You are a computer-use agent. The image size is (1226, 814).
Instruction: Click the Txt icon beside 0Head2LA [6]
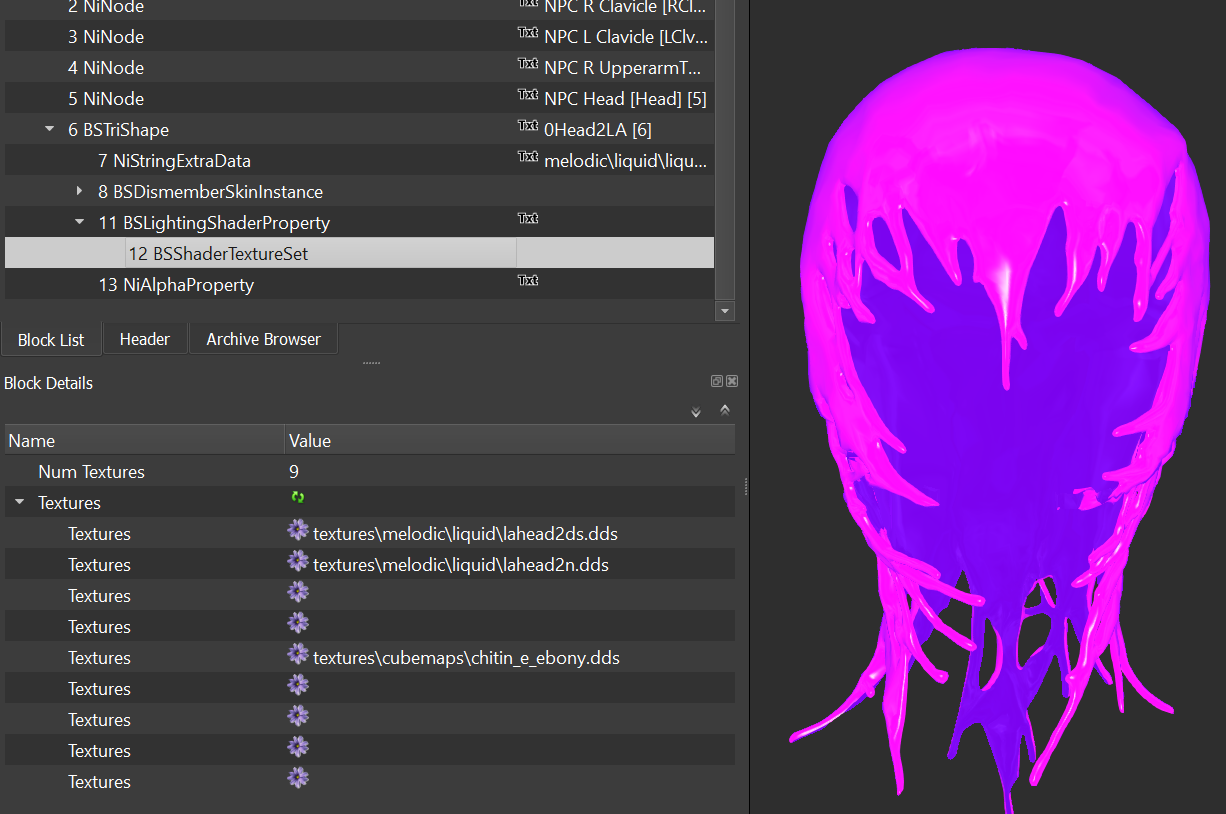coord(527,126)
